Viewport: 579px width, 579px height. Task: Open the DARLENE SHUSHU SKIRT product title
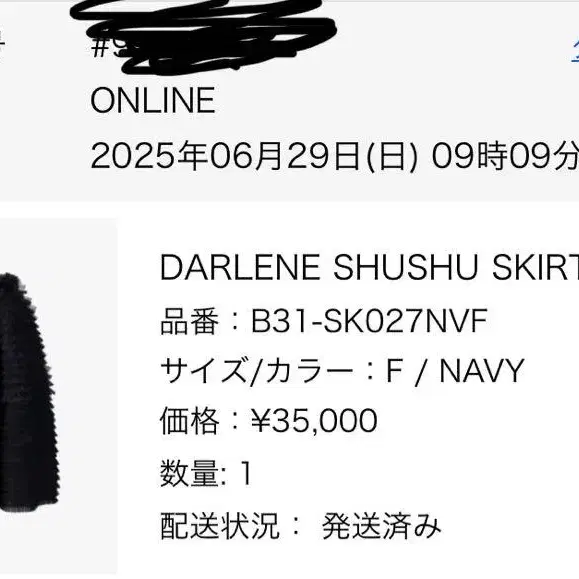tap(369, 267)
